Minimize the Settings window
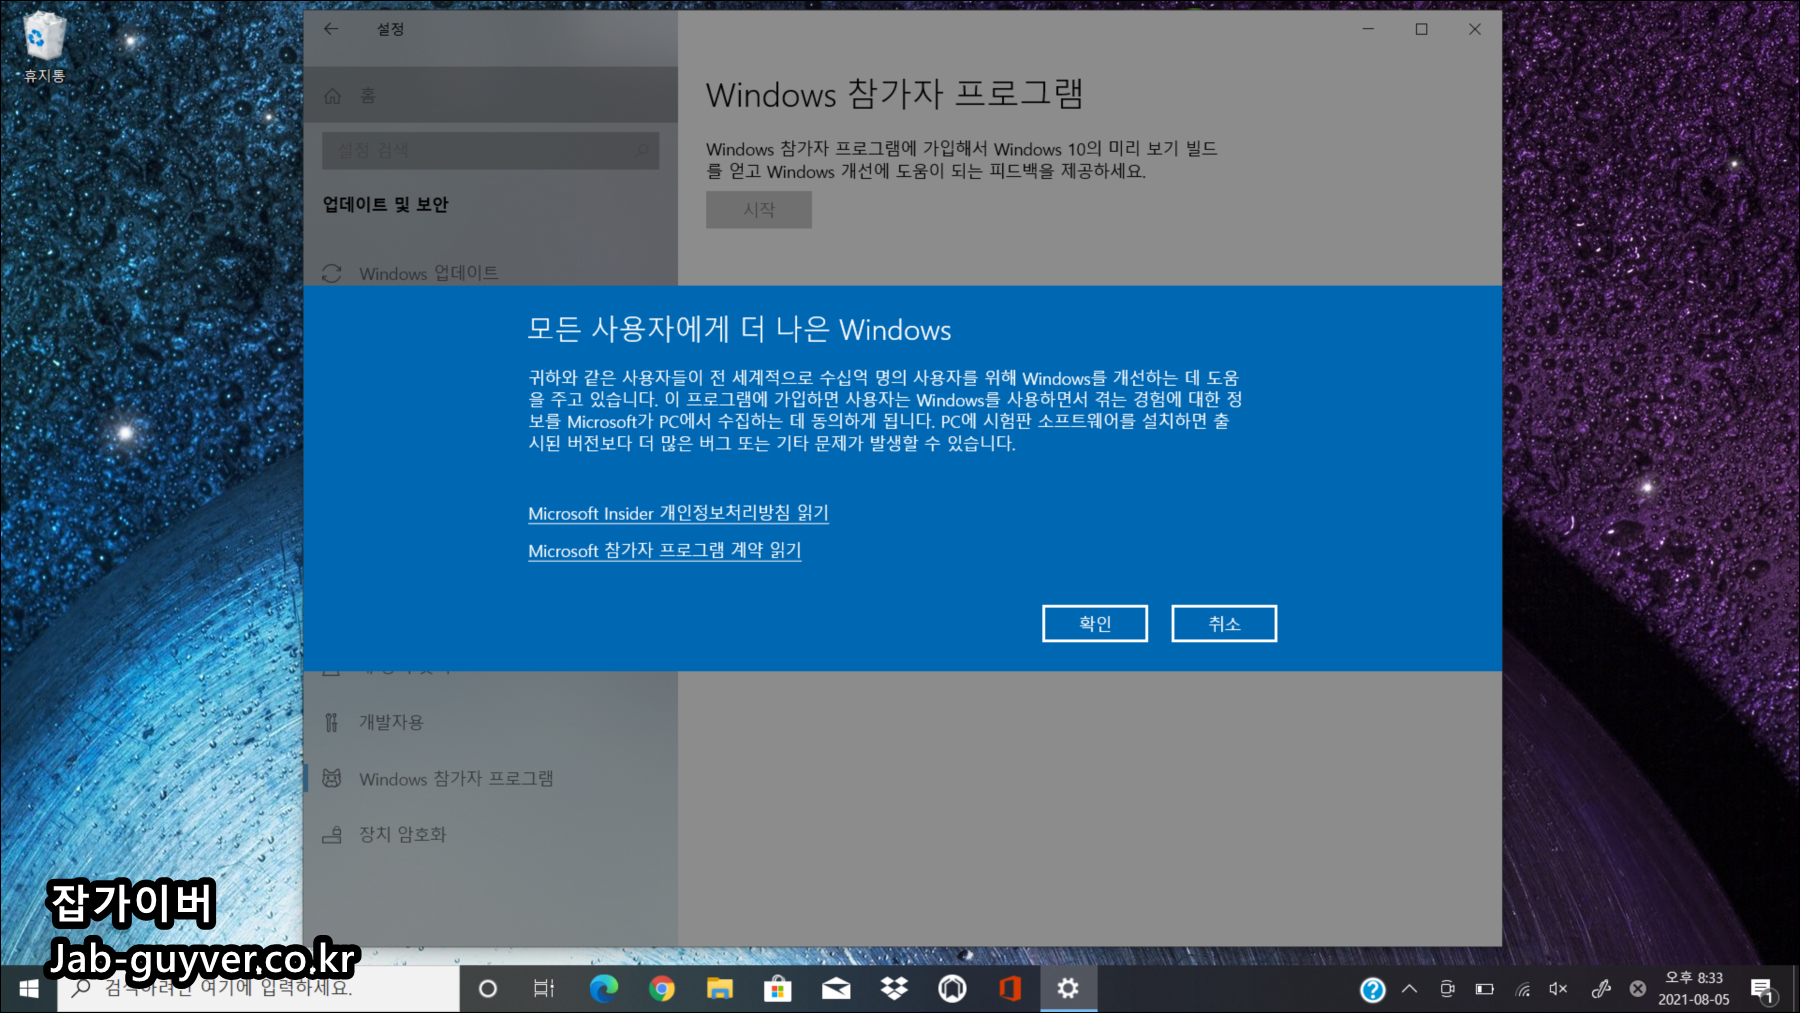The width and height of the screenshot is (1800, 1013). (1368, 29)
